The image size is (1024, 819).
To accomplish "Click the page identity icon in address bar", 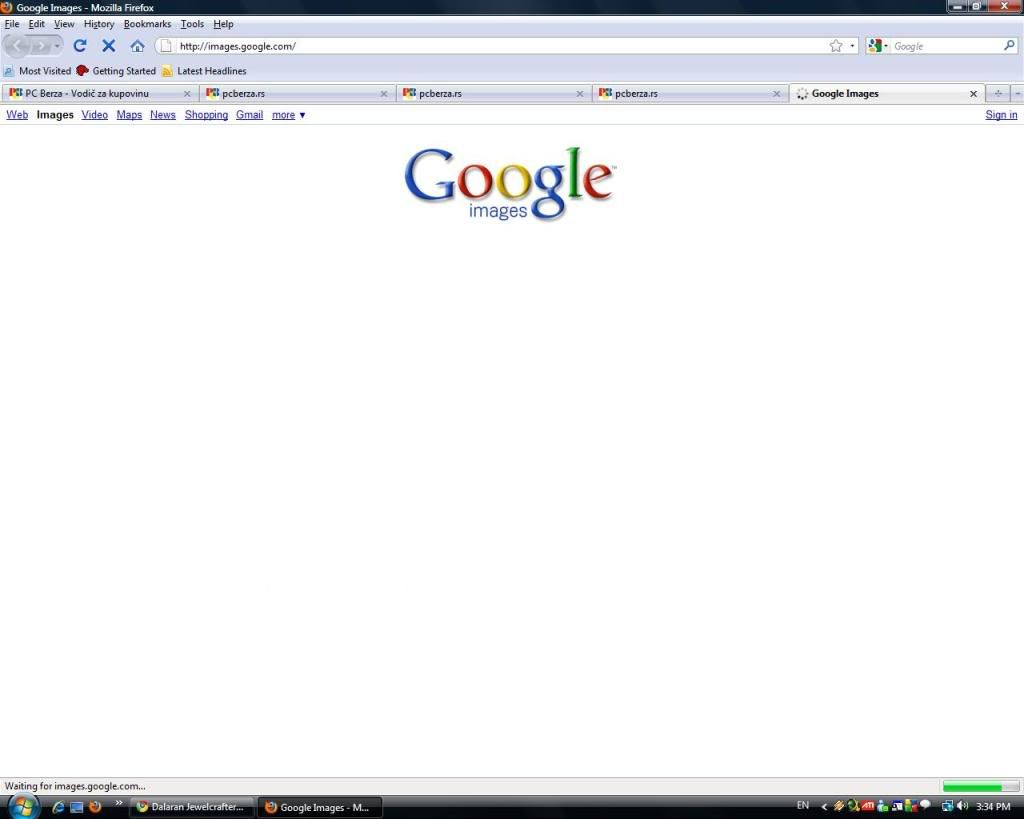I will 166,46.
